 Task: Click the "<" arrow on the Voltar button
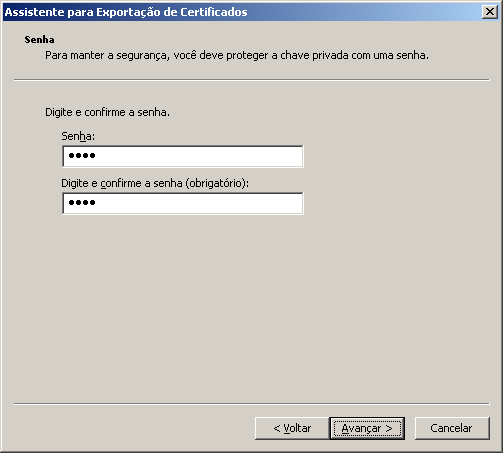[277, 428]
